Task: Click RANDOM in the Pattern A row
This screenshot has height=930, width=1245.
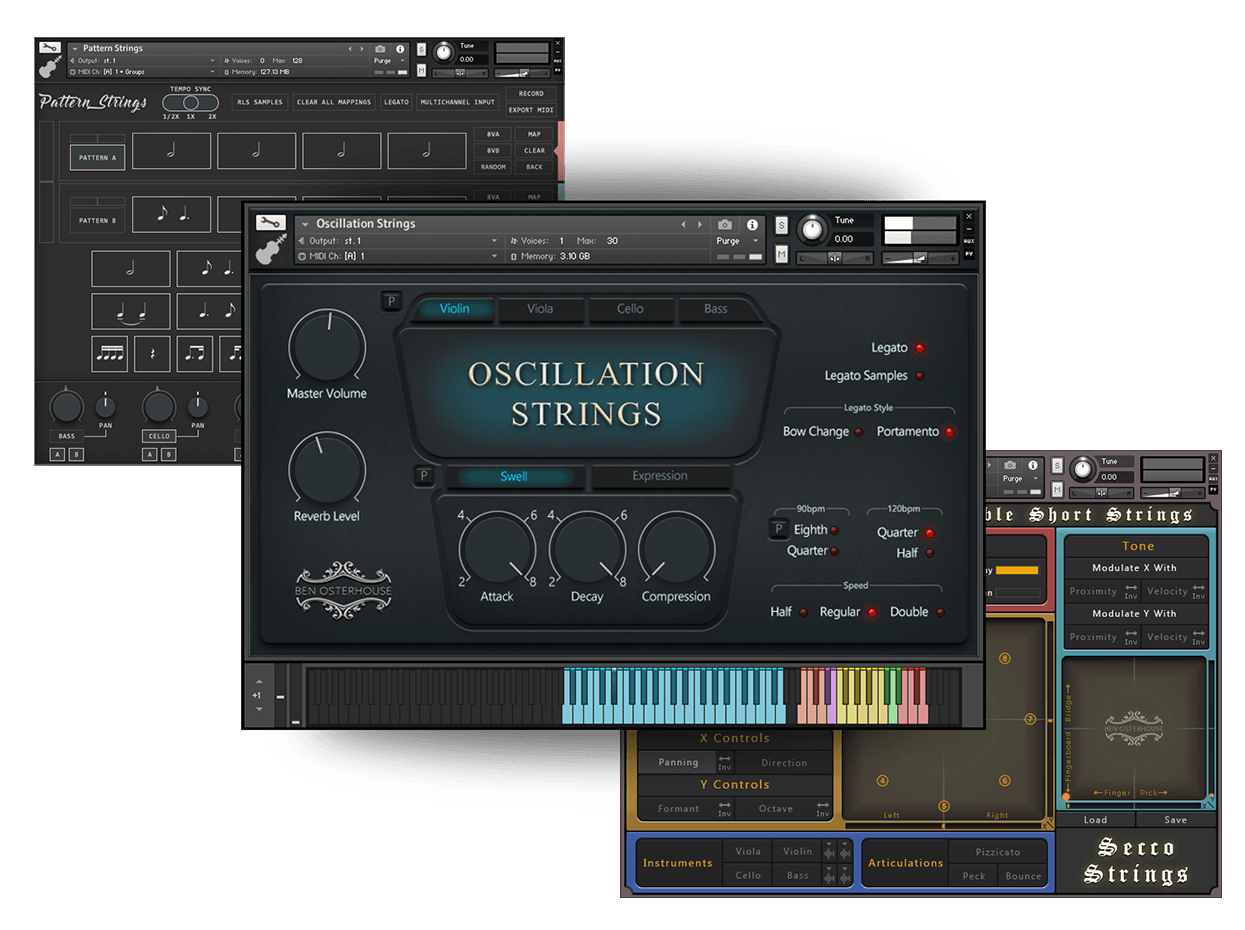Action: point(493,167)
